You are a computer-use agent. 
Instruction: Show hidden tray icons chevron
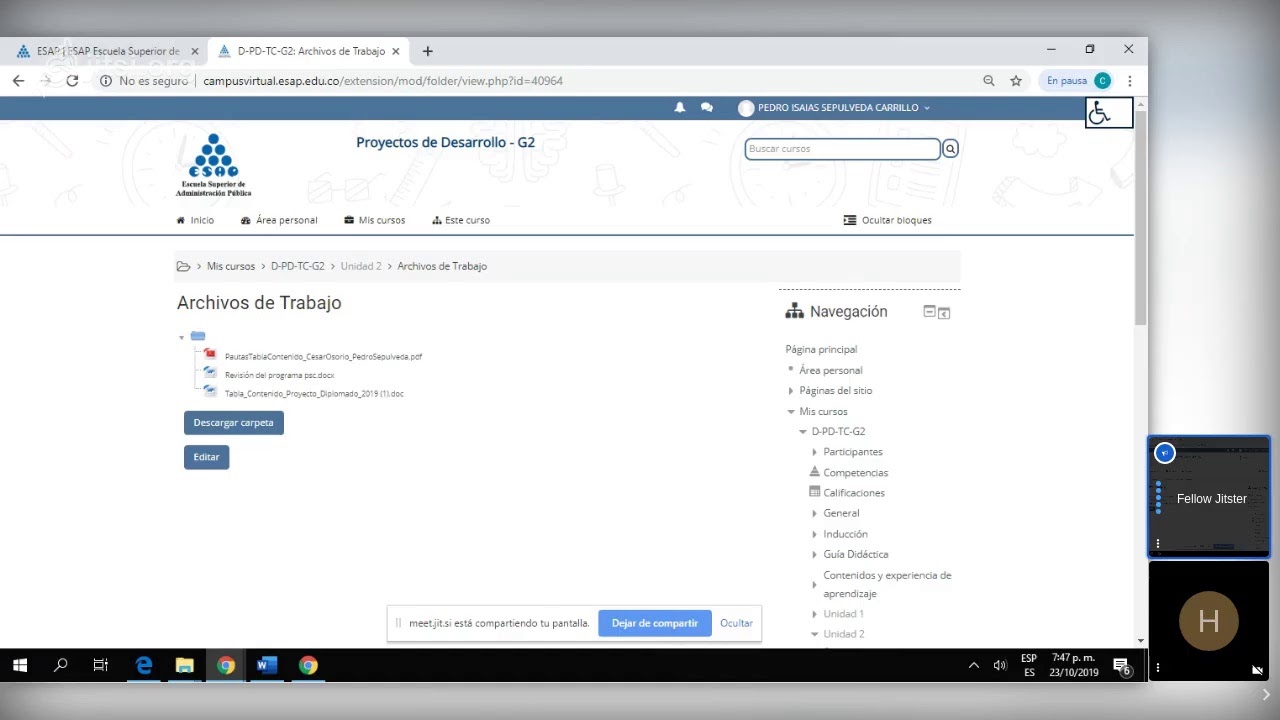pyautogui.click(x=974, y=665)
